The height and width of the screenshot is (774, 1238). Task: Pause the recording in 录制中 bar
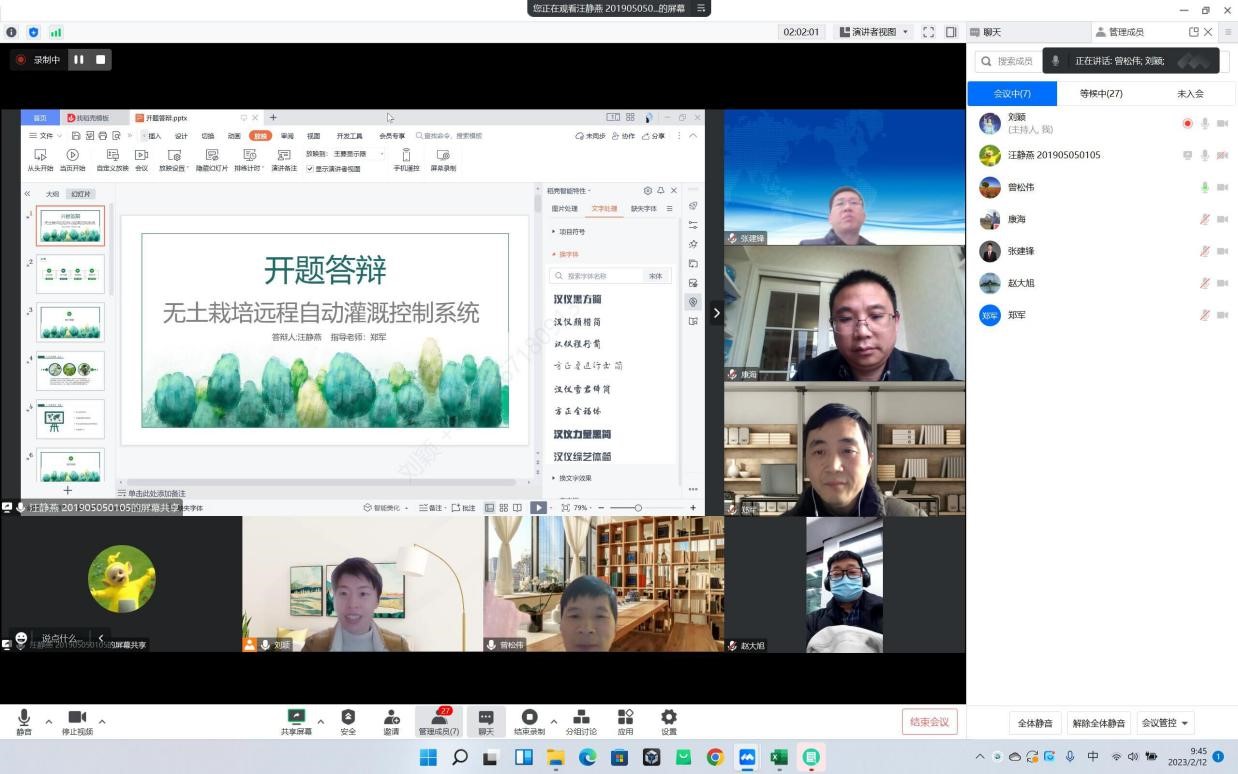click(78, 60)
